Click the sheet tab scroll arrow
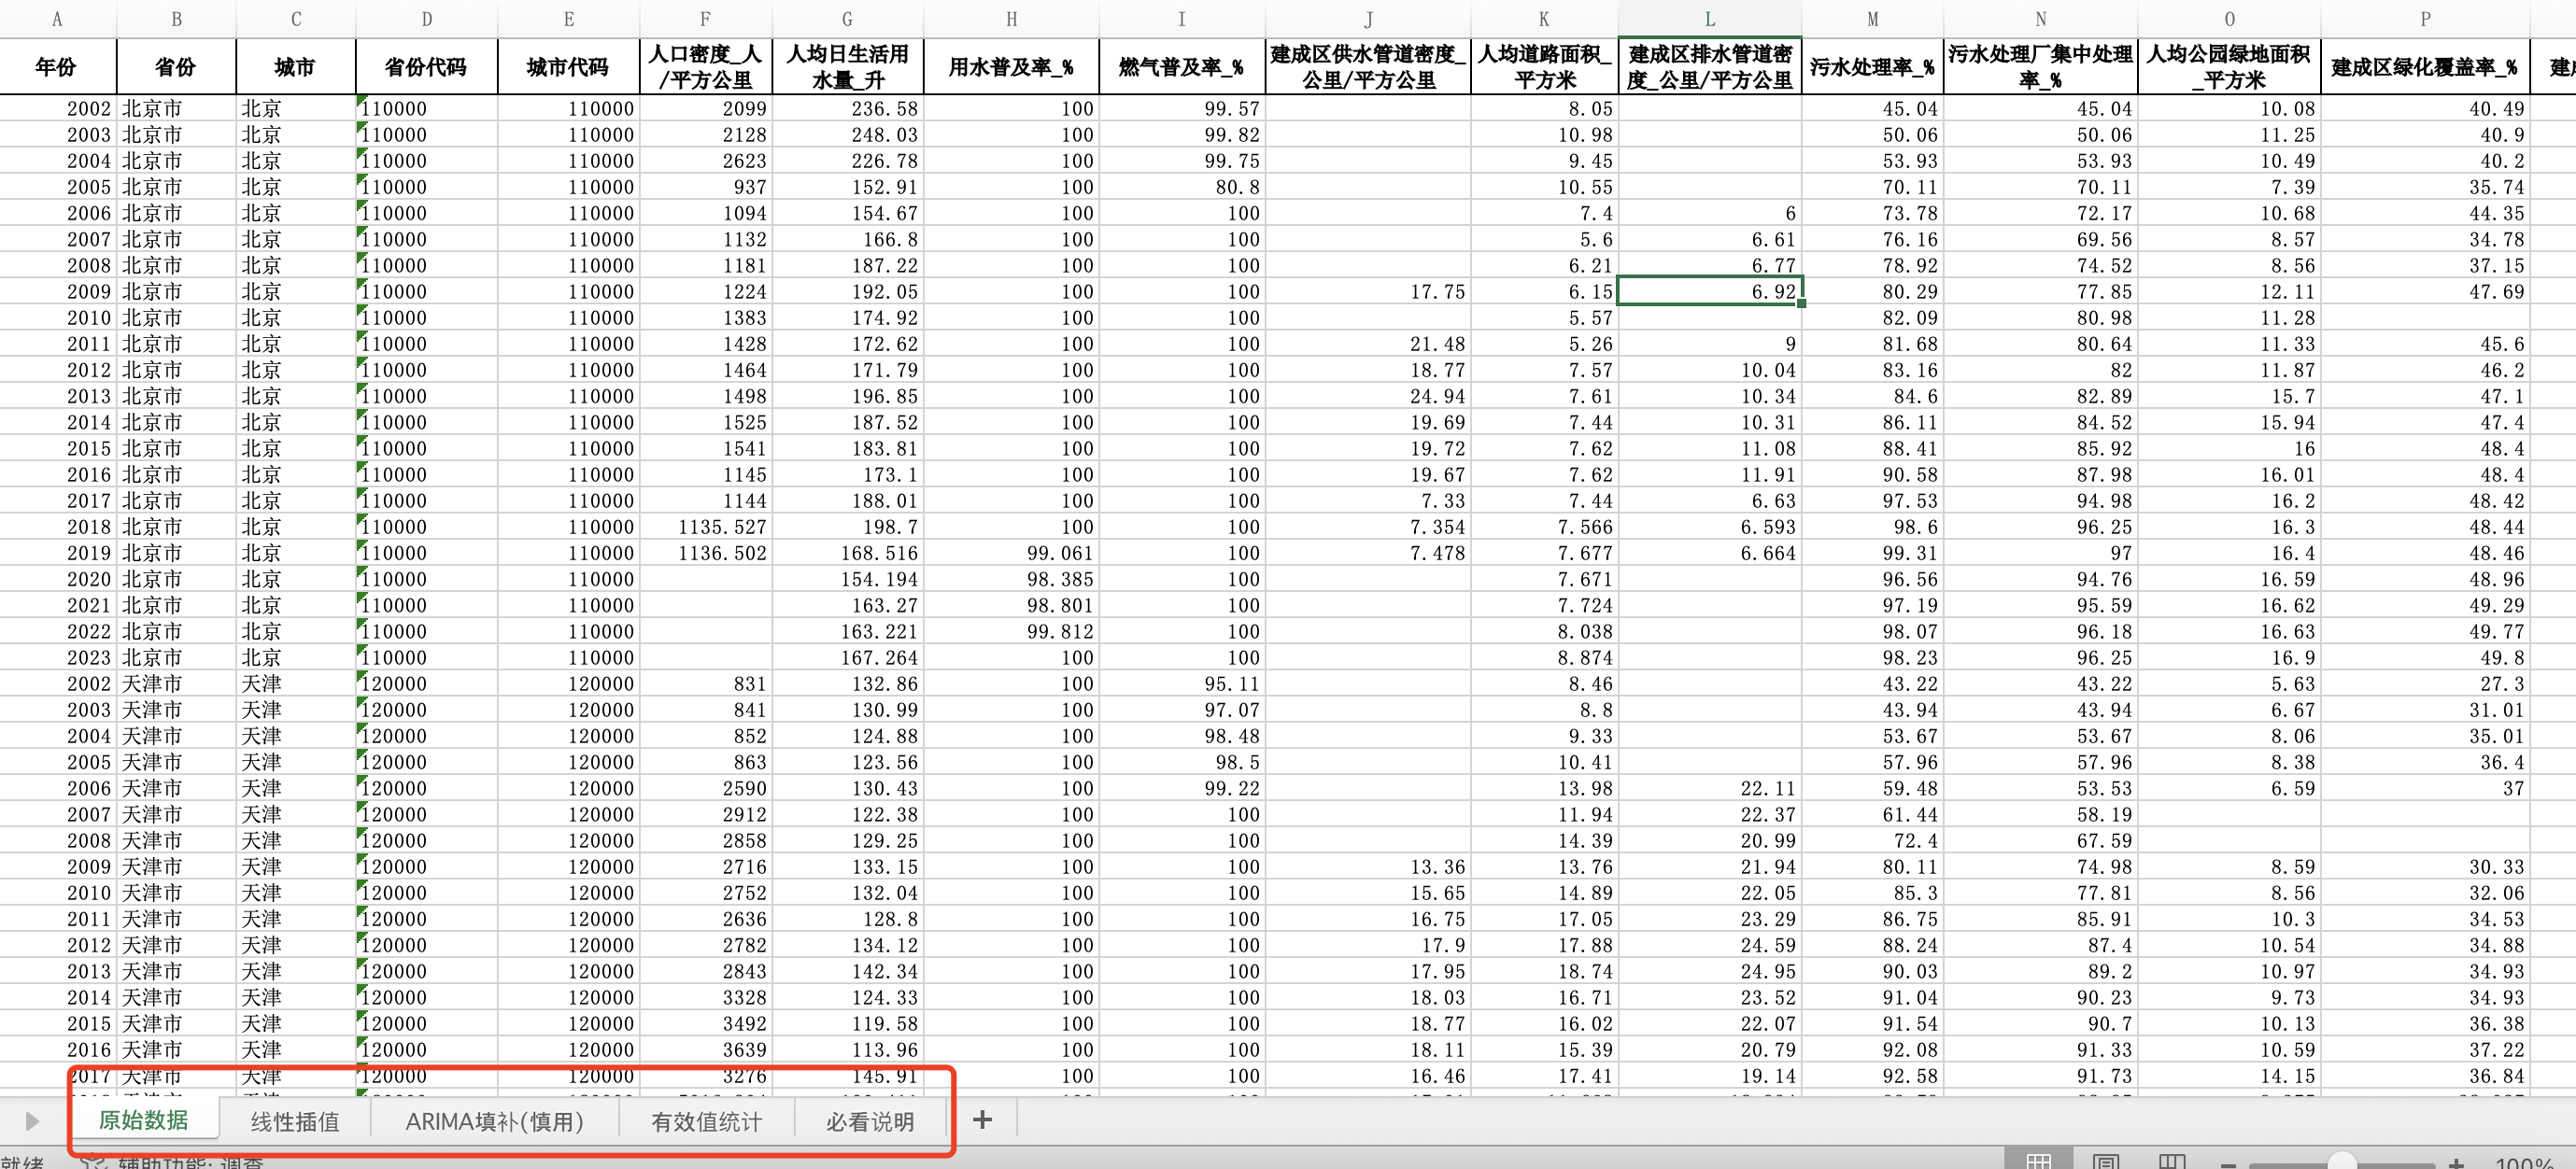 tap(32, 1121)
